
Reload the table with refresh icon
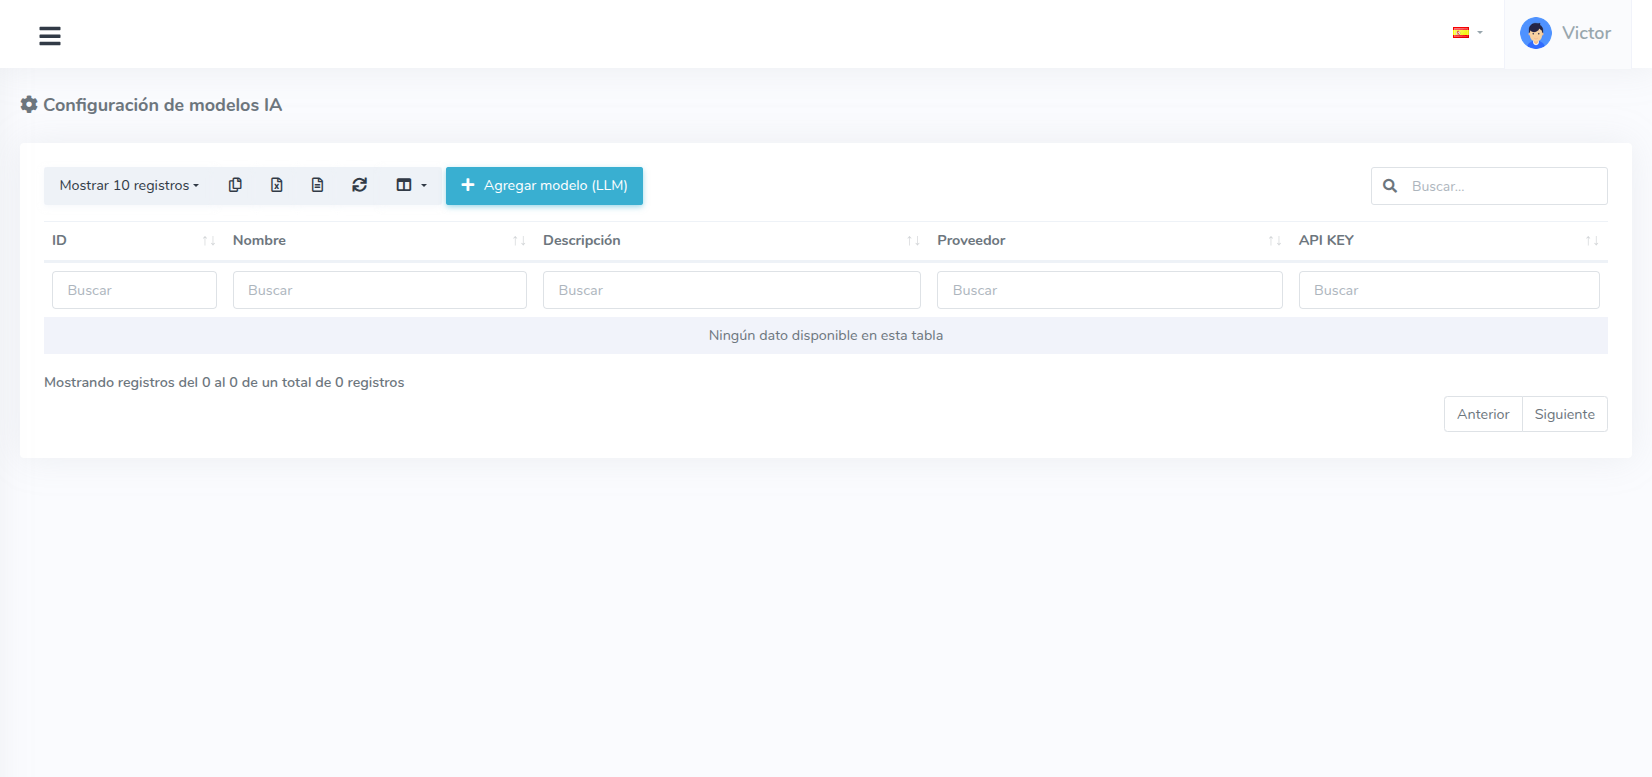click(x=360, y=185)
